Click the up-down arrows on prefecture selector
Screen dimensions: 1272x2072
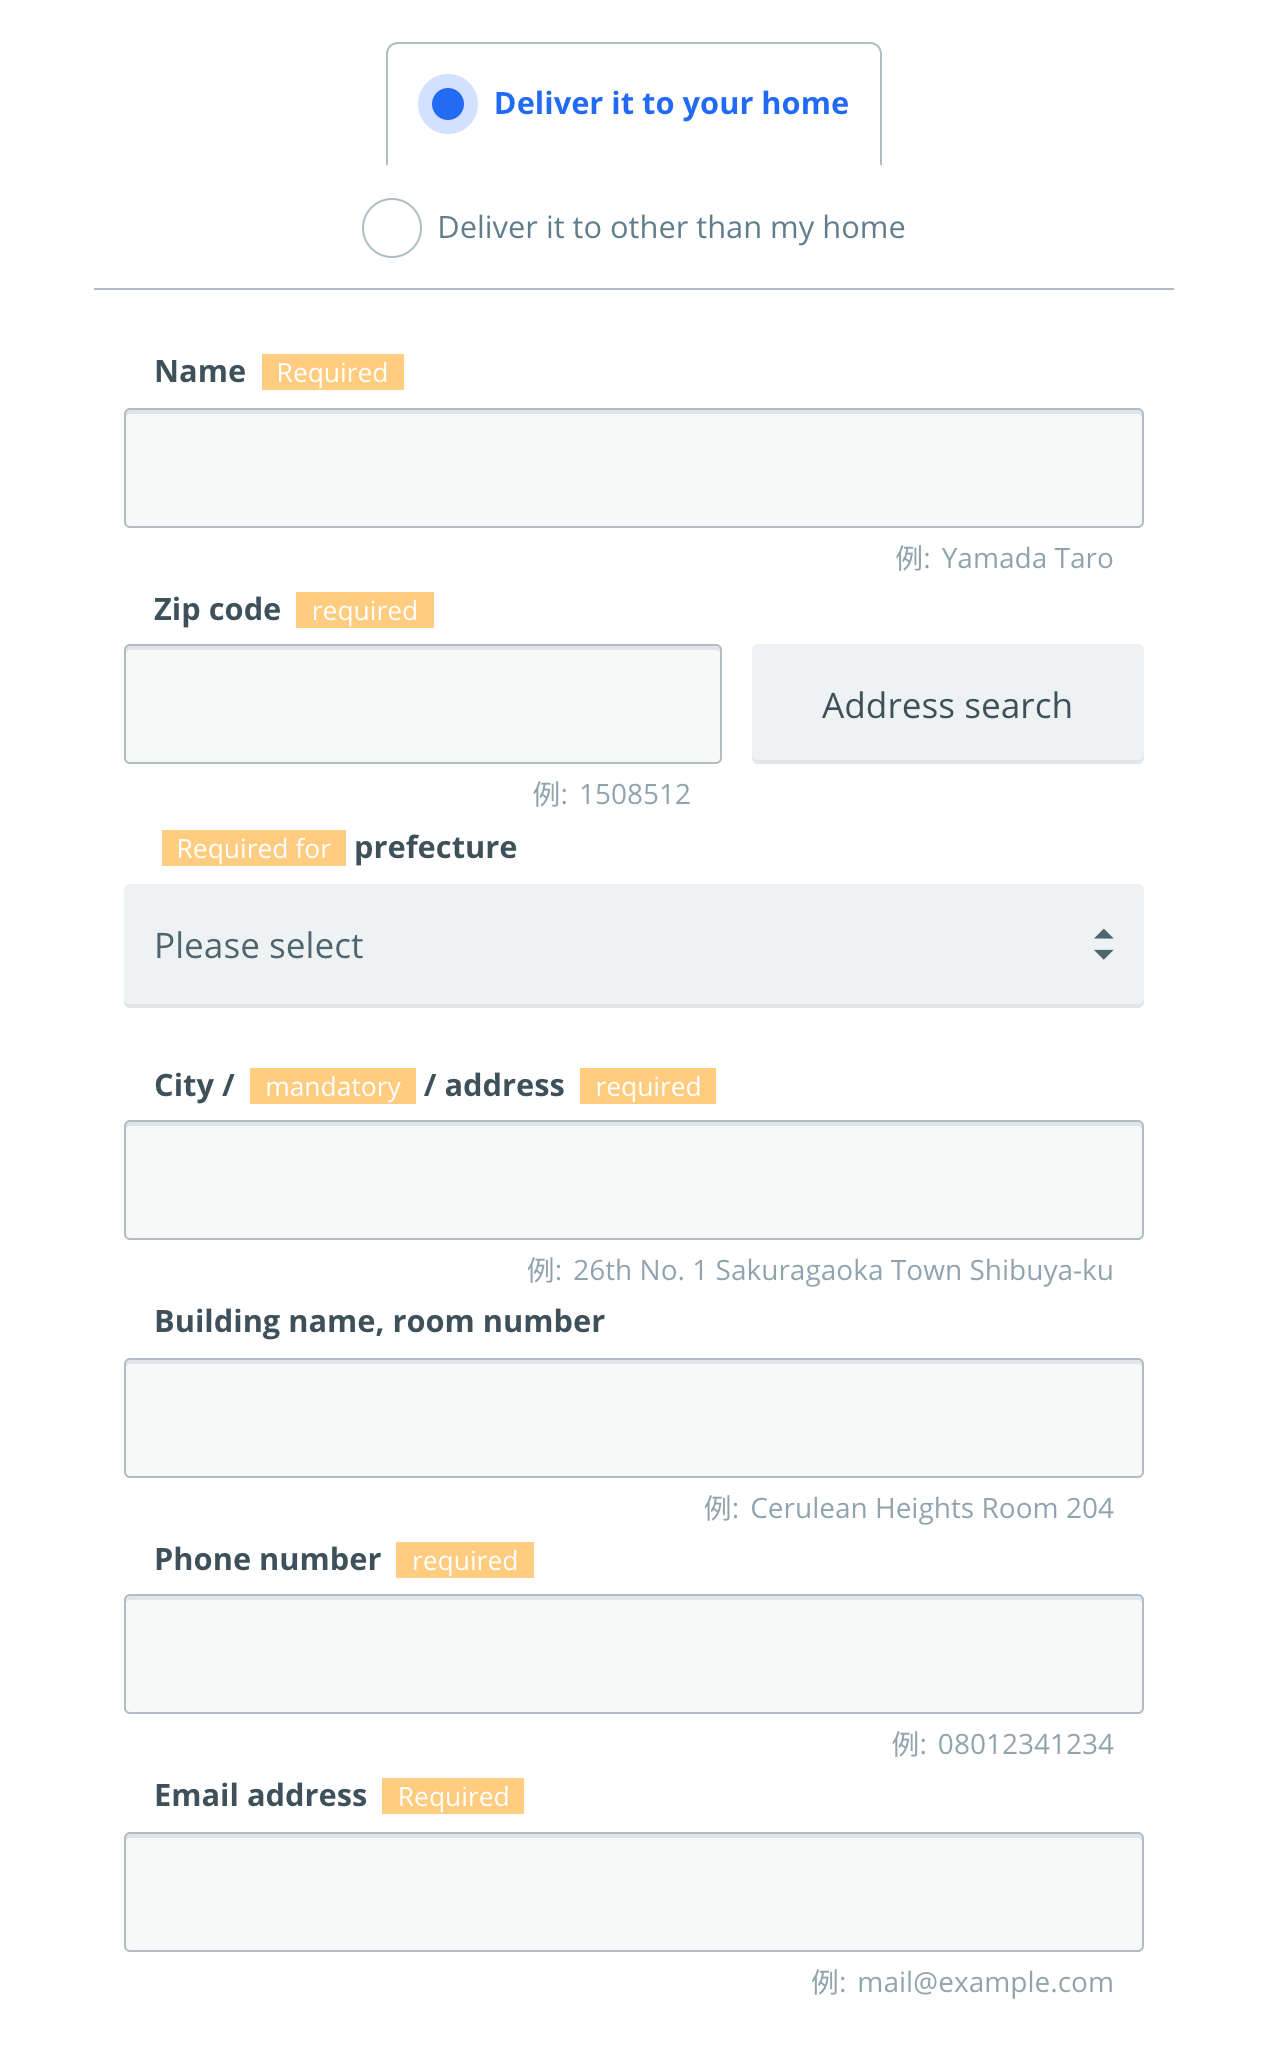1103,945
